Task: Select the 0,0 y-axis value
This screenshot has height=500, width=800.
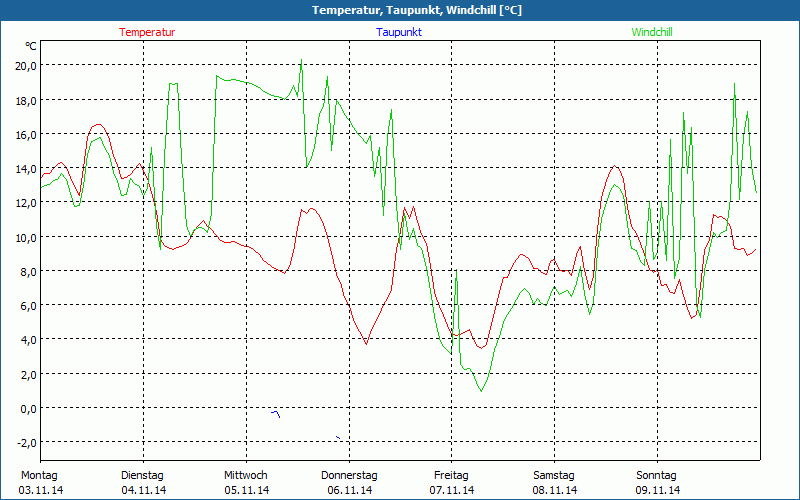Action: (x=27, y=408)
